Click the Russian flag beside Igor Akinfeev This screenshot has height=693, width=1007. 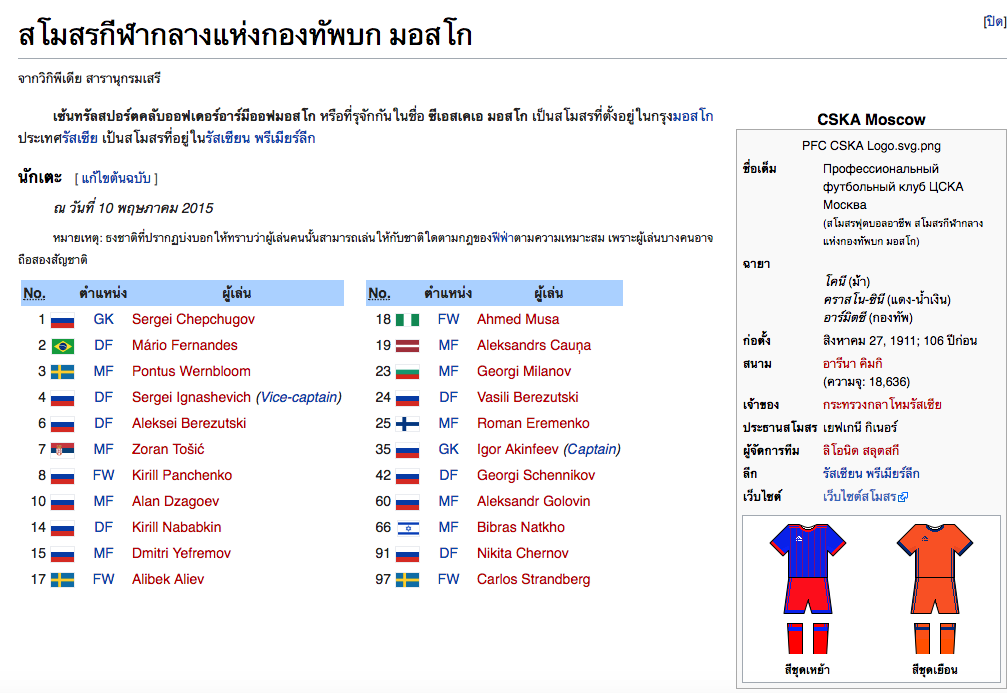coord(407,450)
